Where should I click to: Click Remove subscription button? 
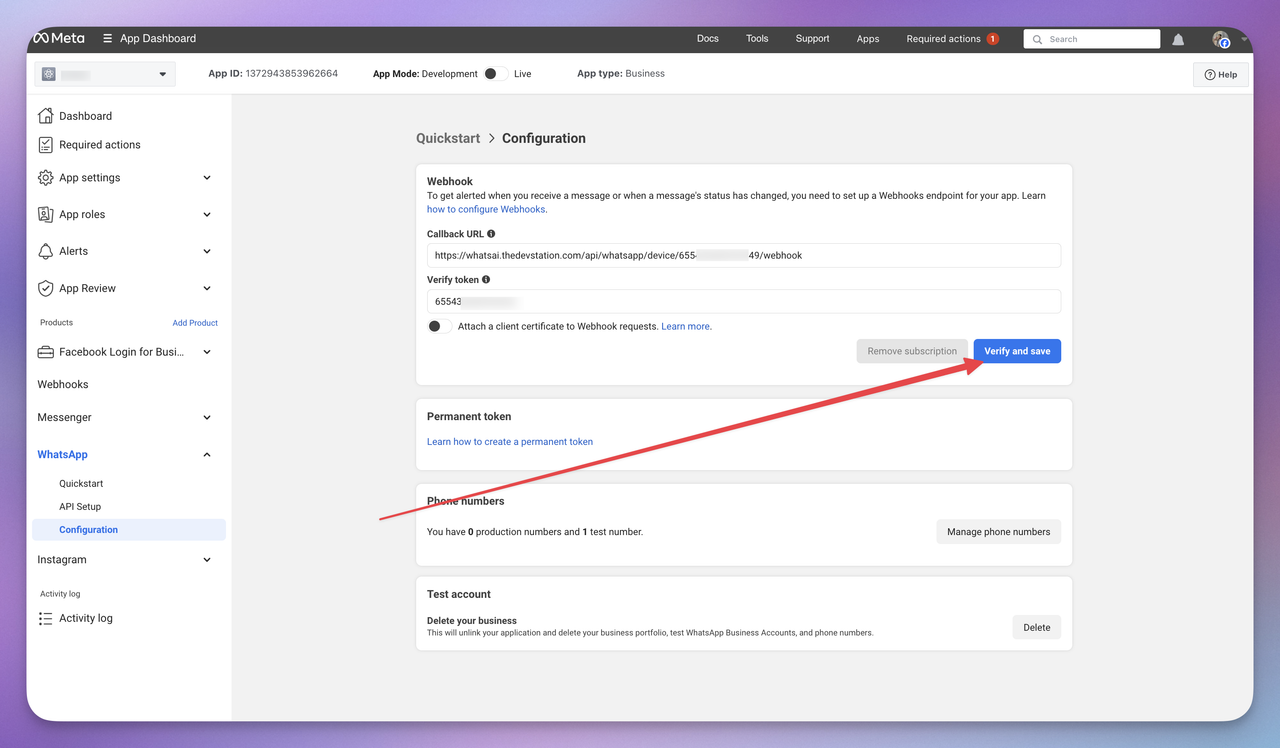coord(912,351)
